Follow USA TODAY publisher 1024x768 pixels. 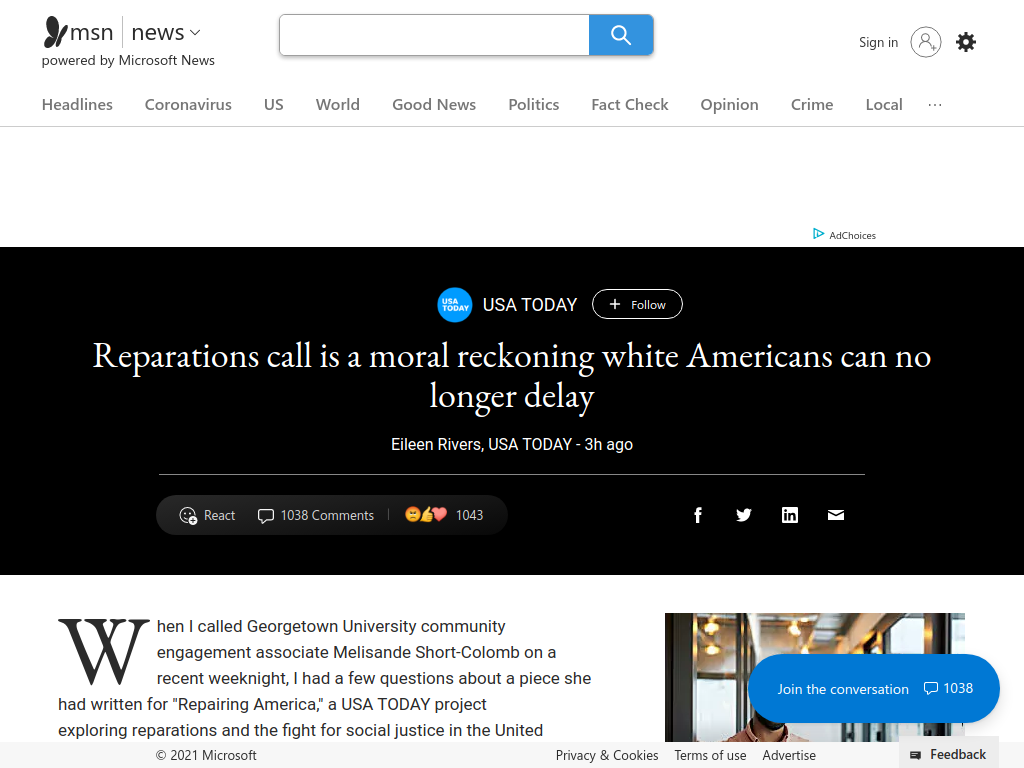pos(637,304)
